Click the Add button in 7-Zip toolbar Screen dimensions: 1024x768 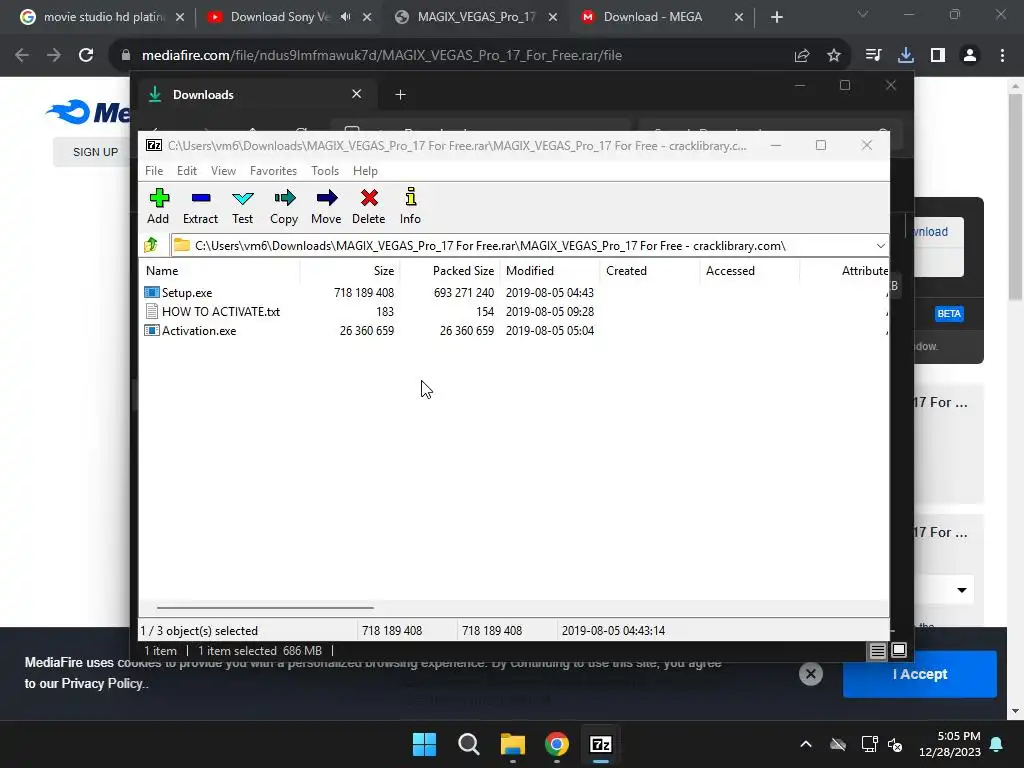point(158,206)
